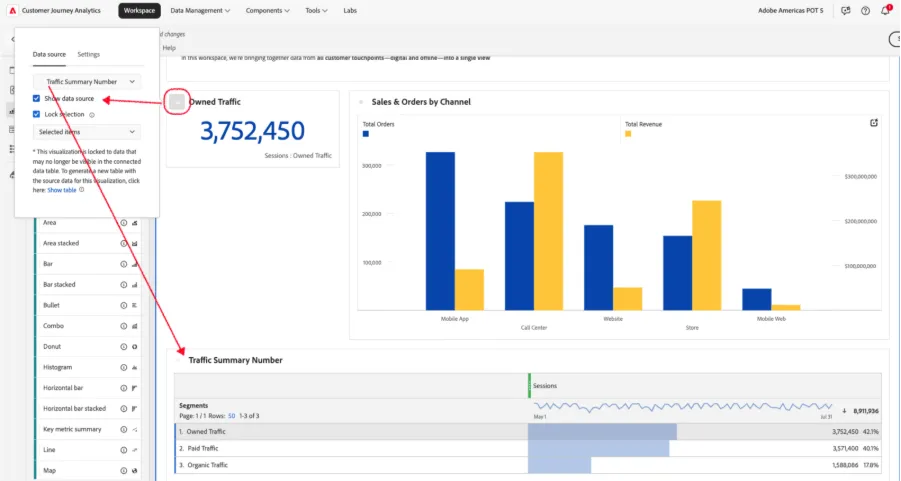
Task: Select the Owned Traffic table row
Action: [528, 432]
